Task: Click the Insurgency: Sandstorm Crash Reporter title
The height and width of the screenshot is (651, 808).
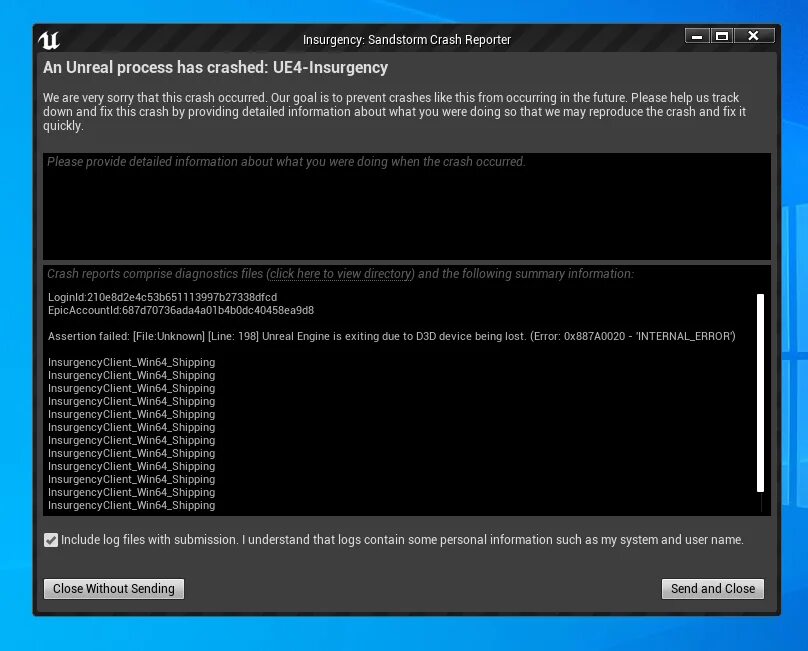Action: 407,40
